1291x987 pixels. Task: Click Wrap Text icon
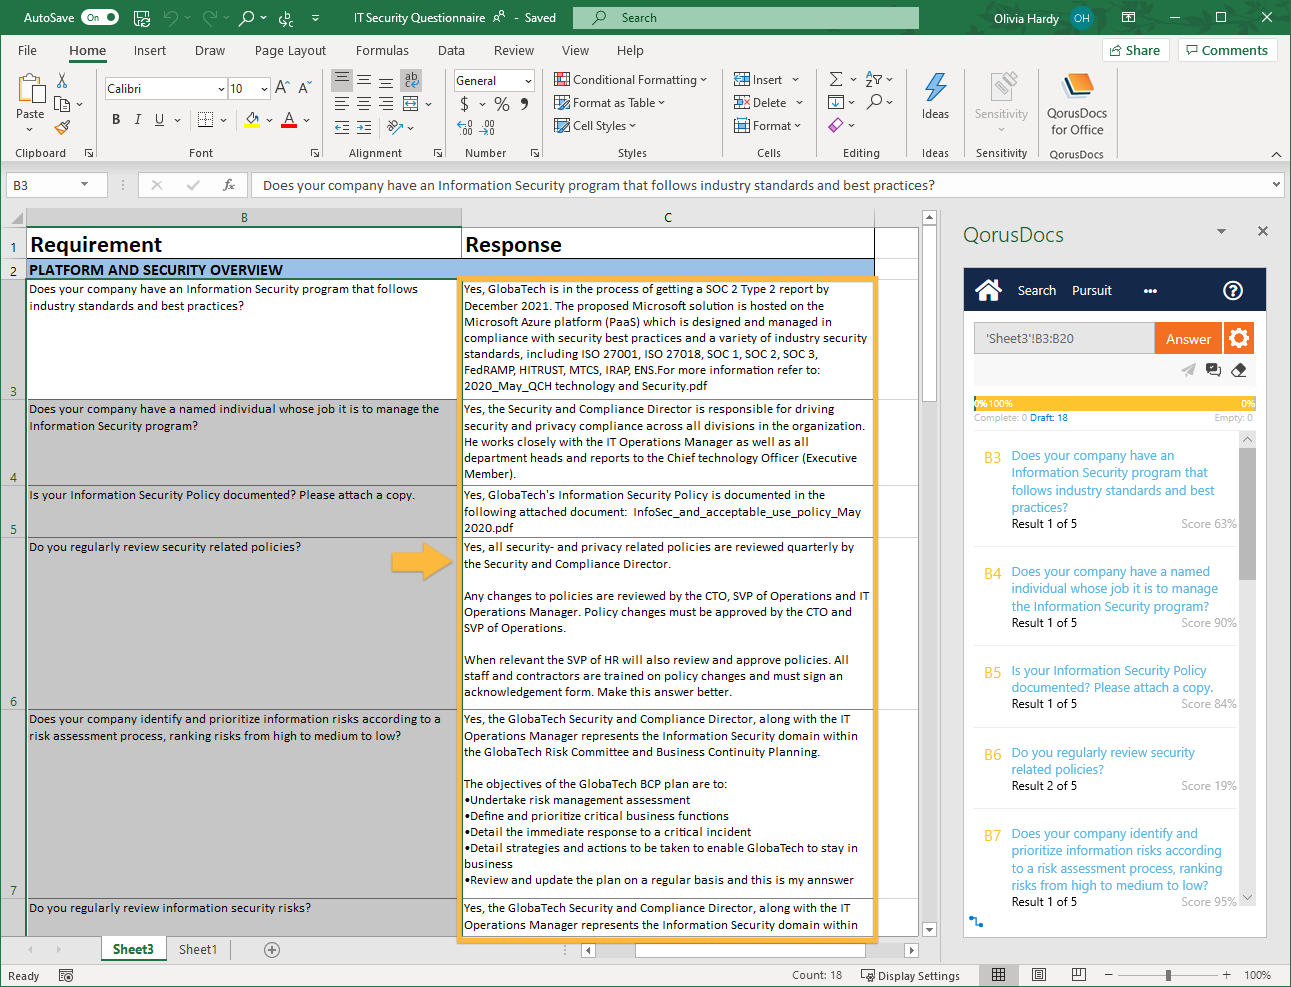point(411,80)
